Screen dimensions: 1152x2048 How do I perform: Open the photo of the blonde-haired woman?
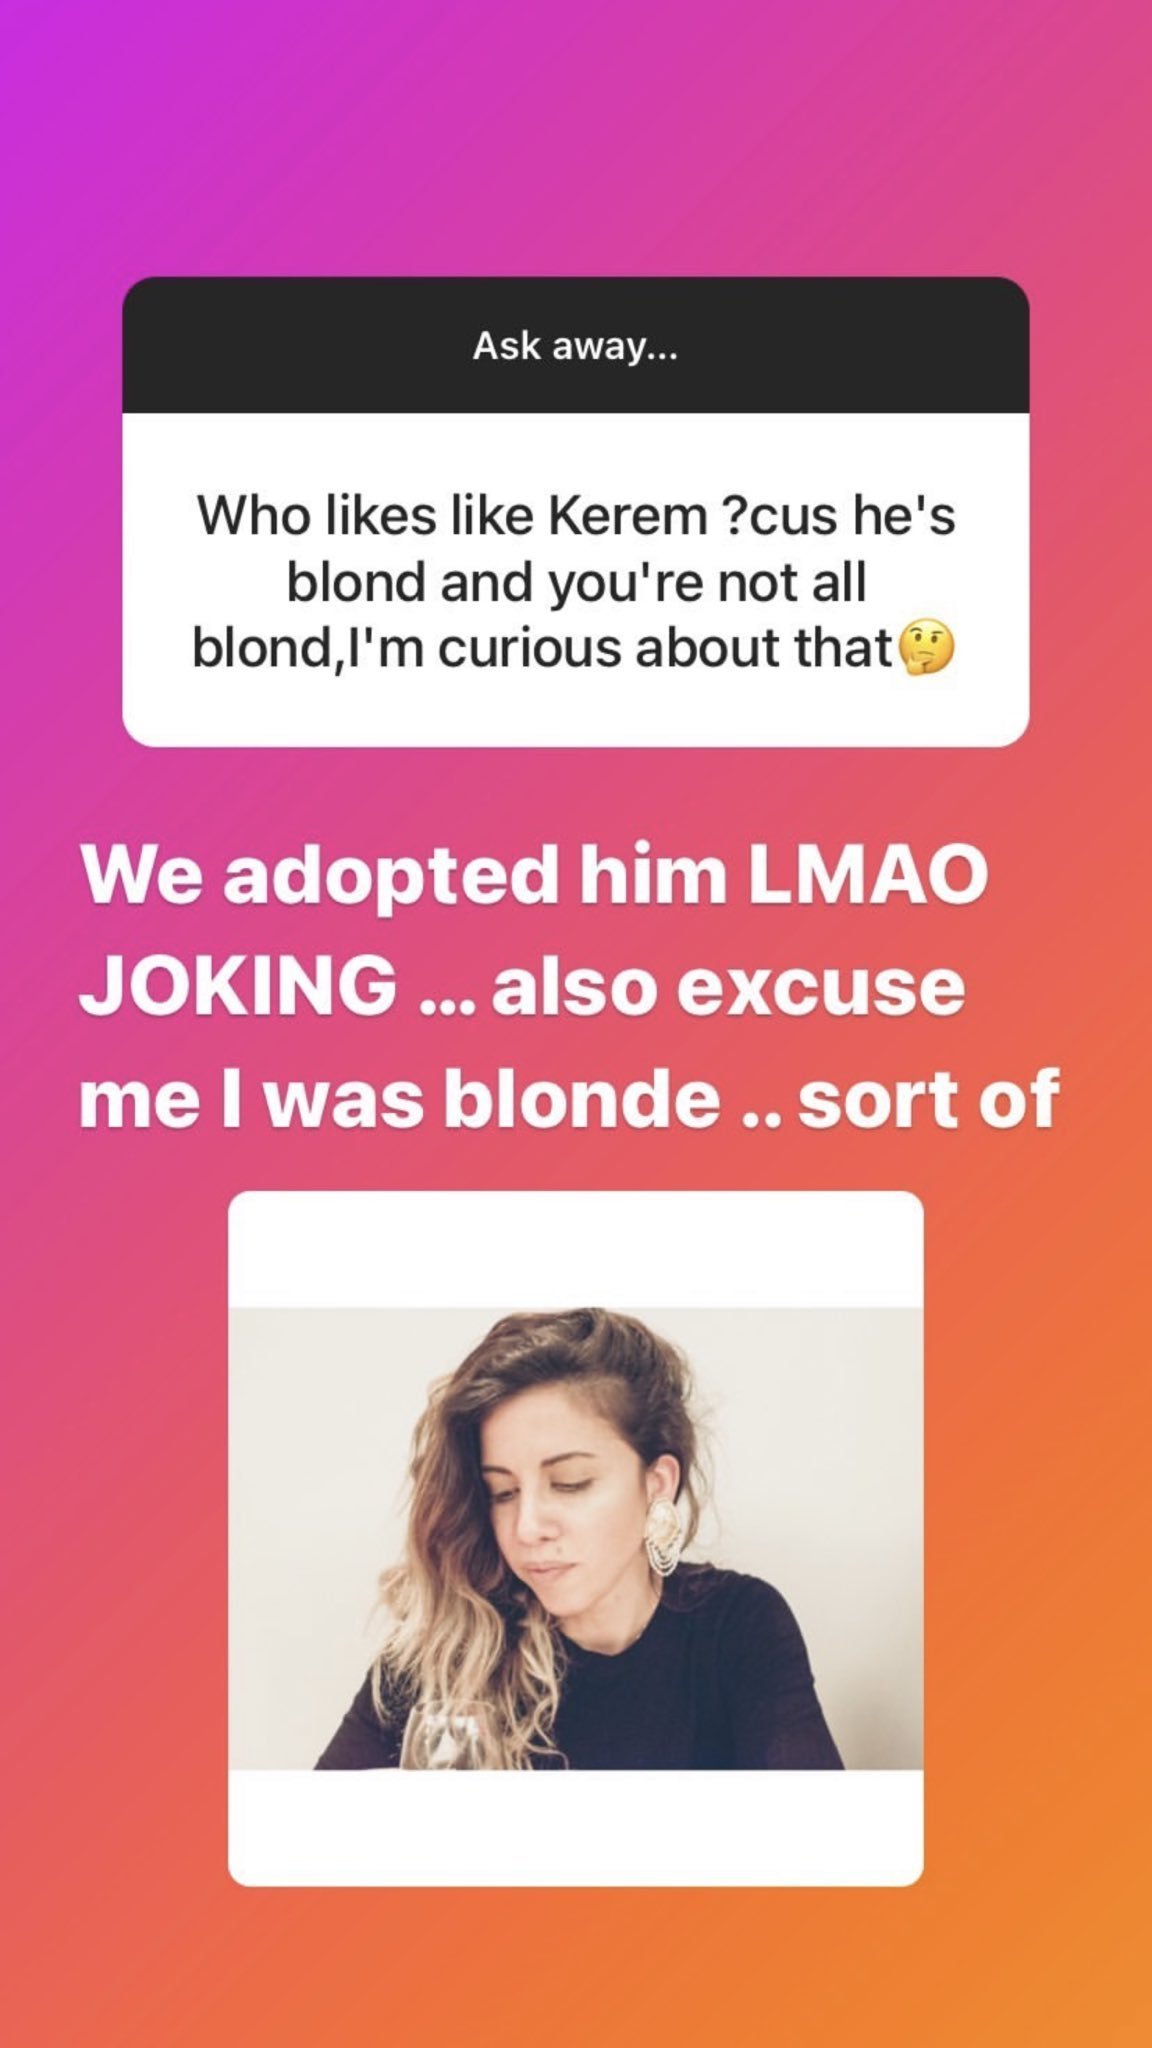pos(576,1538)
